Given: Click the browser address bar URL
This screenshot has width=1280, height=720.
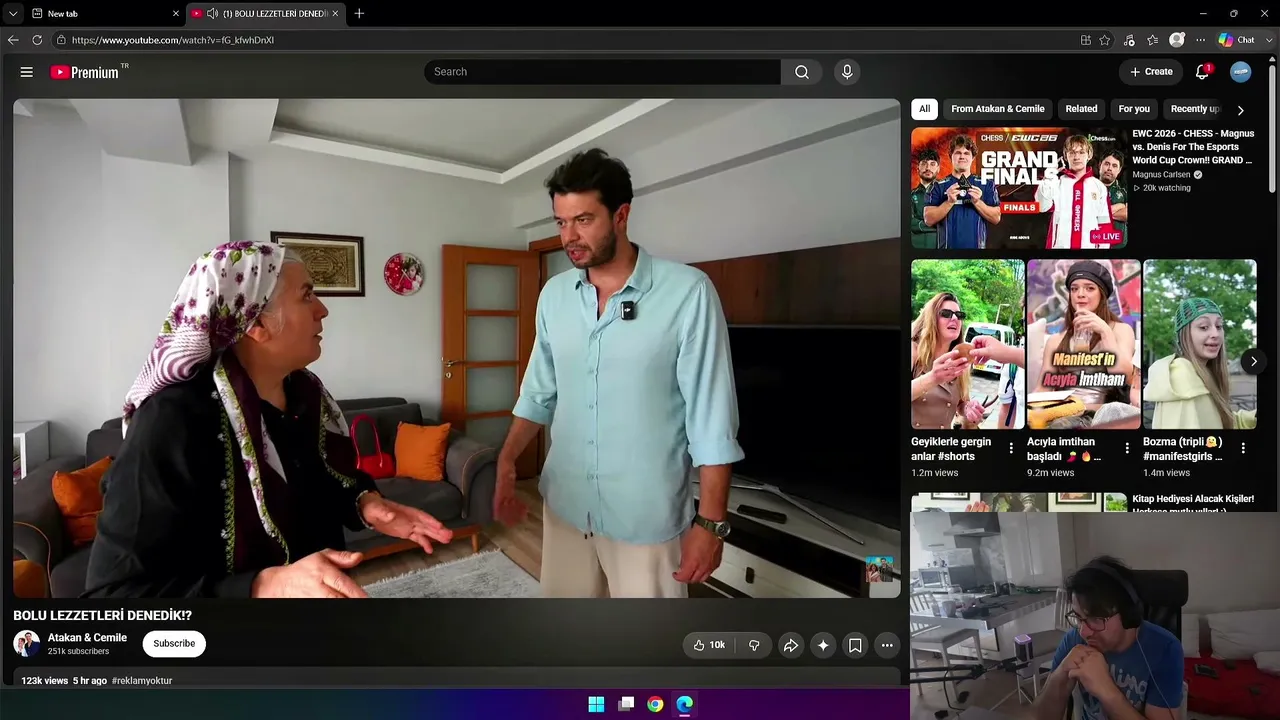Looking at the screenshot, I should (173, 40).
